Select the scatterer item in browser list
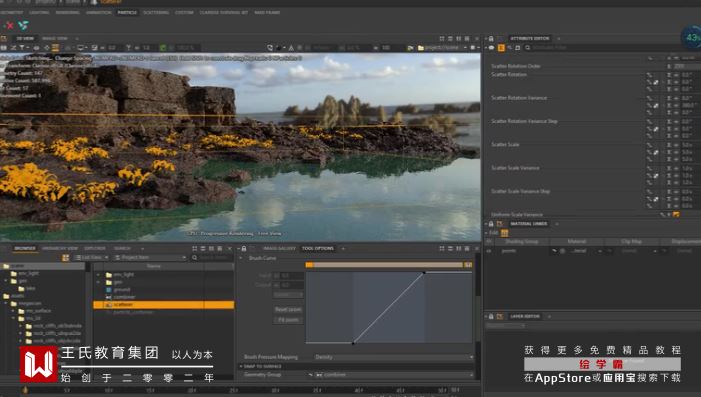 click(164, 305)
